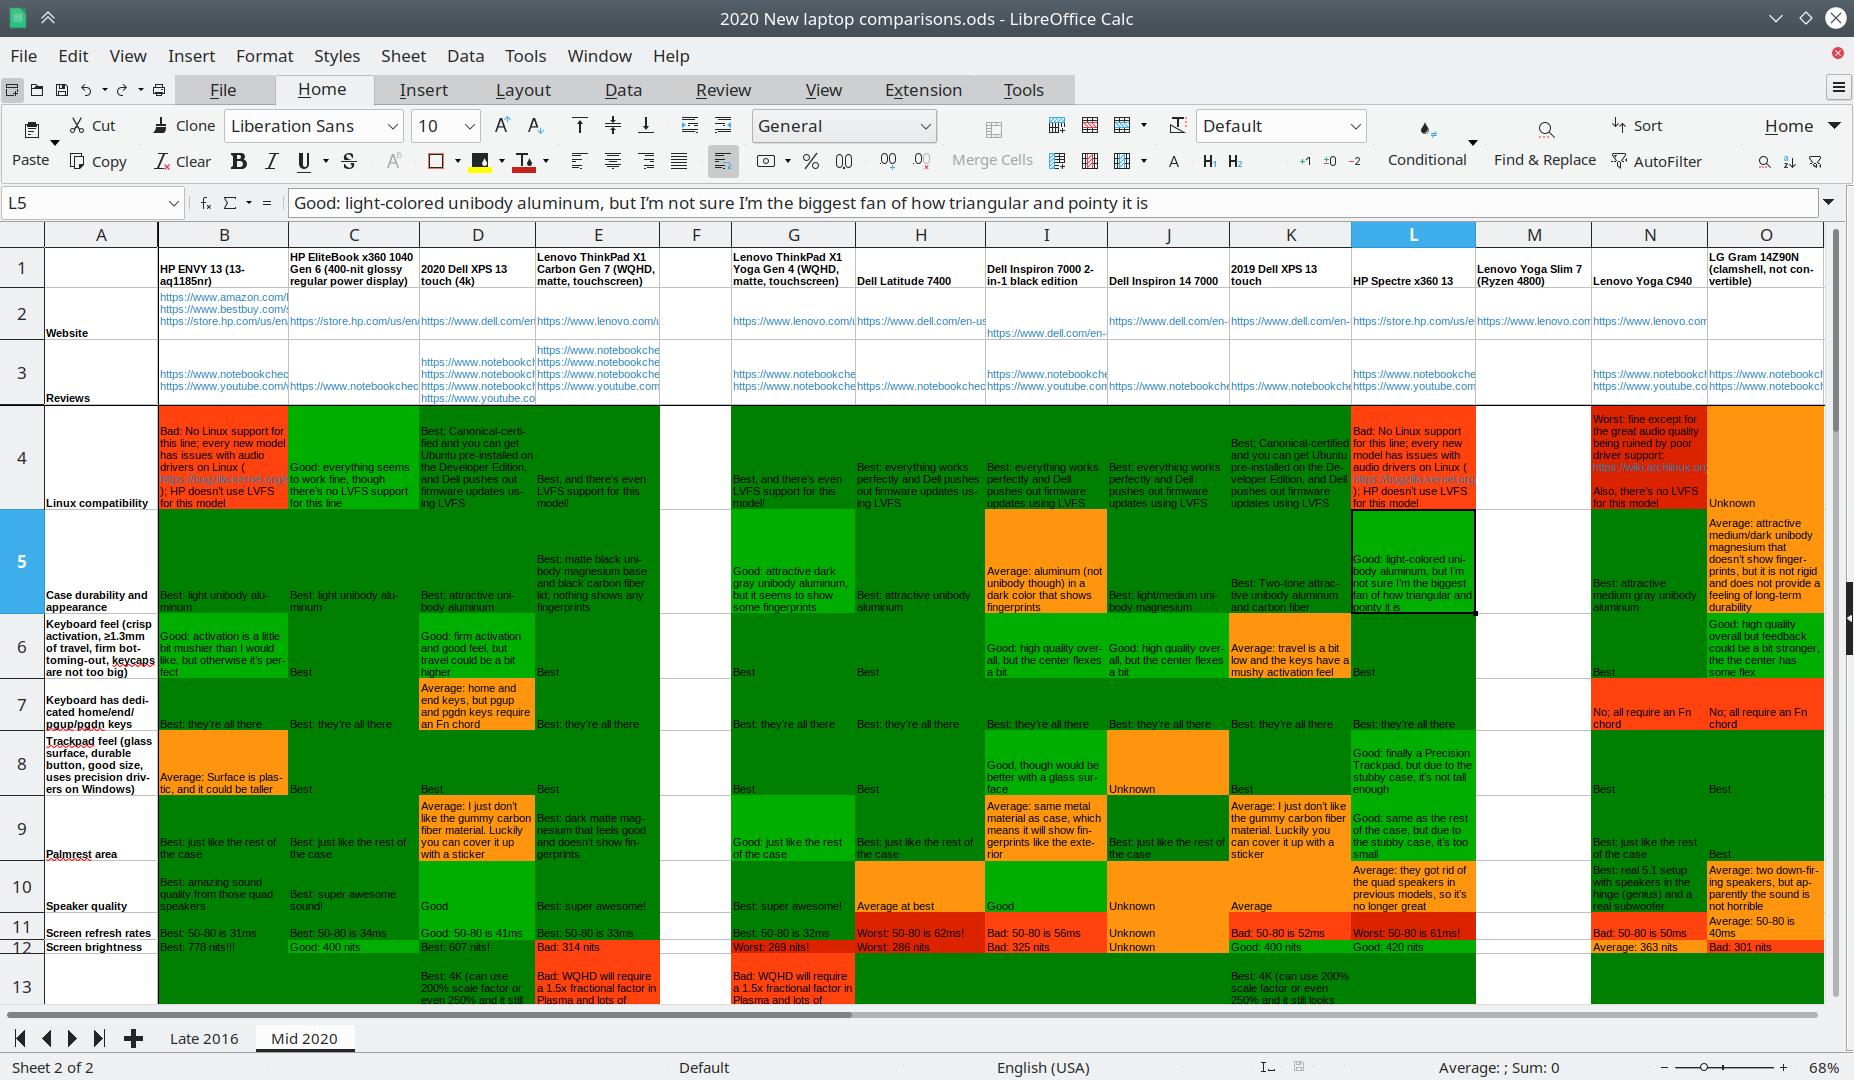Apply bold formatting to the selection
The height and width of the screenshot is (1080, 1854).
pyautogui.click(x=239, y=161)
